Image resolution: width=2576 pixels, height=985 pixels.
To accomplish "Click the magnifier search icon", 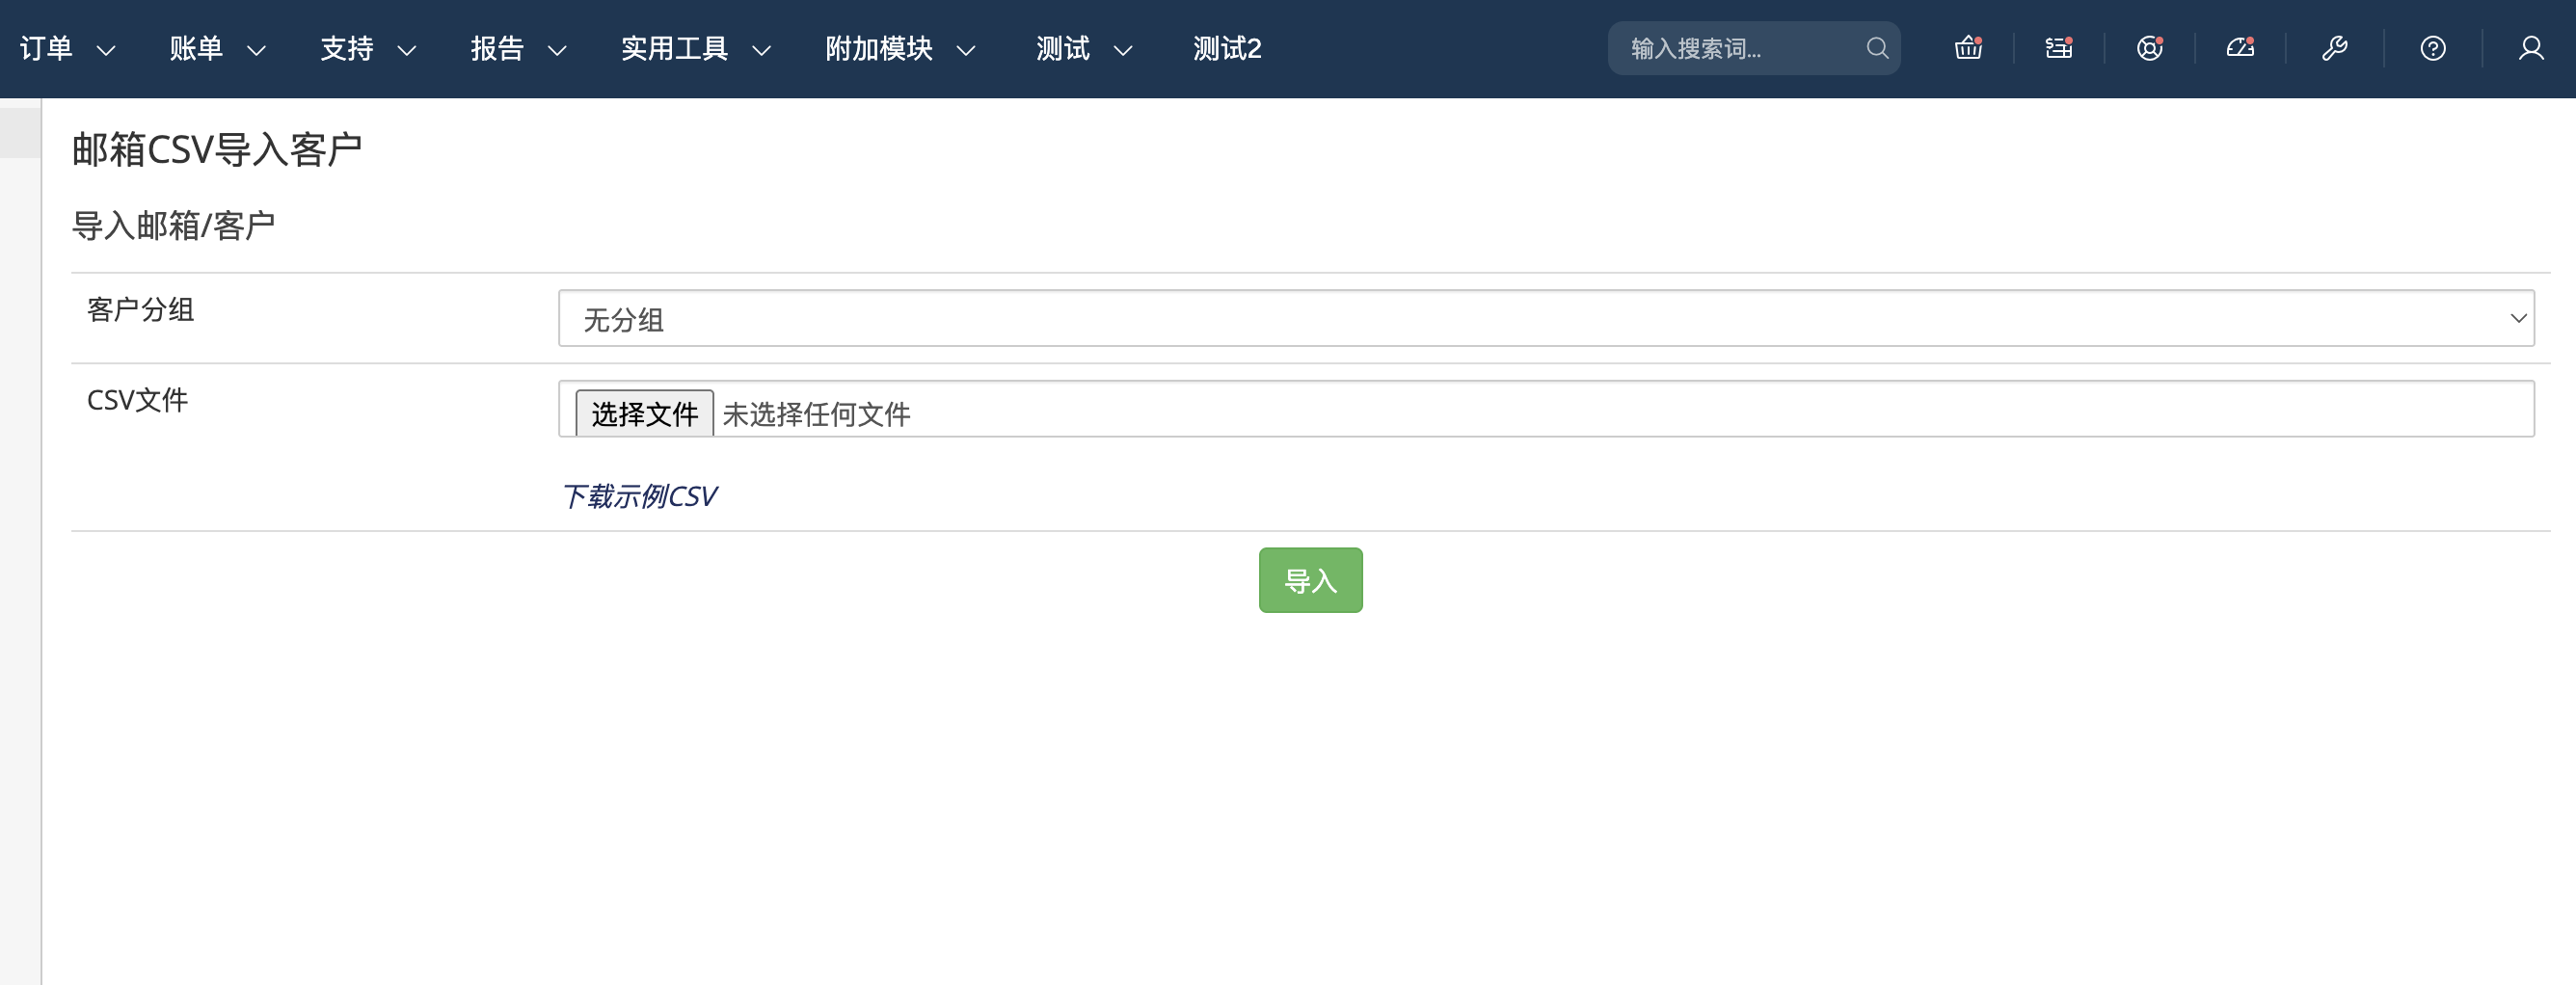I will tap(1877, 48).
